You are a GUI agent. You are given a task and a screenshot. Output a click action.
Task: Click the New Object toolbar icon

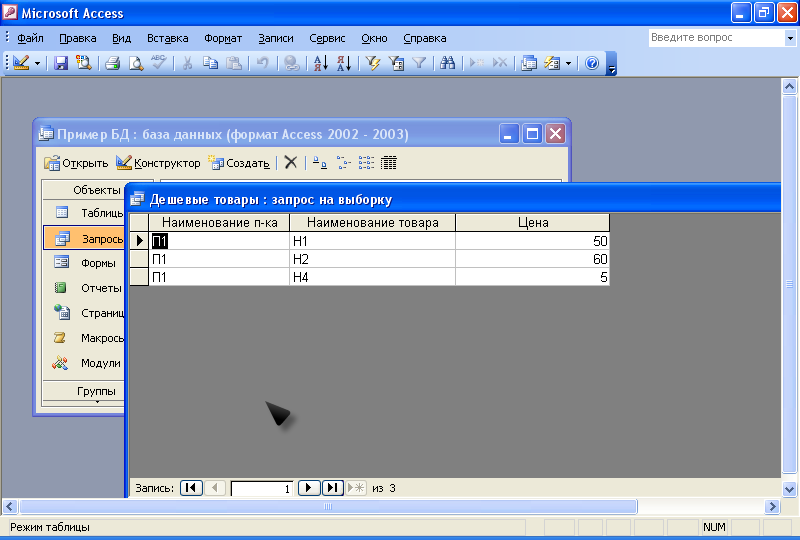pos(552,63)
